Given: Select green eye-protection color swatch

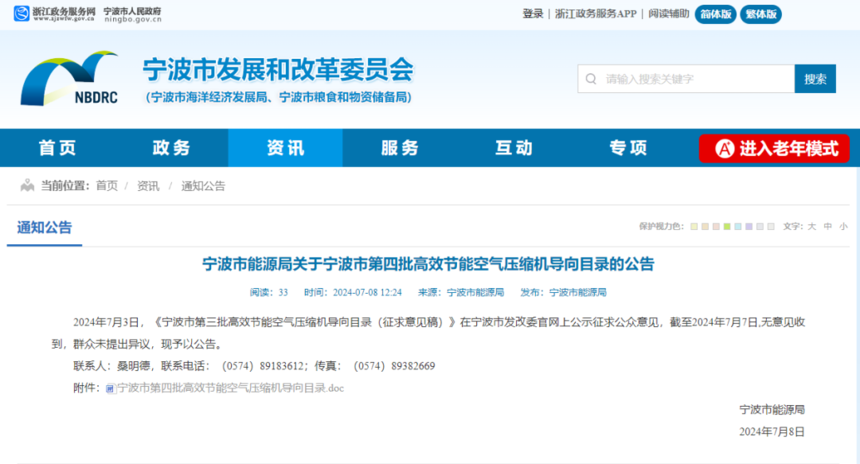Looking at the screenshot, I should coord(727,227).
